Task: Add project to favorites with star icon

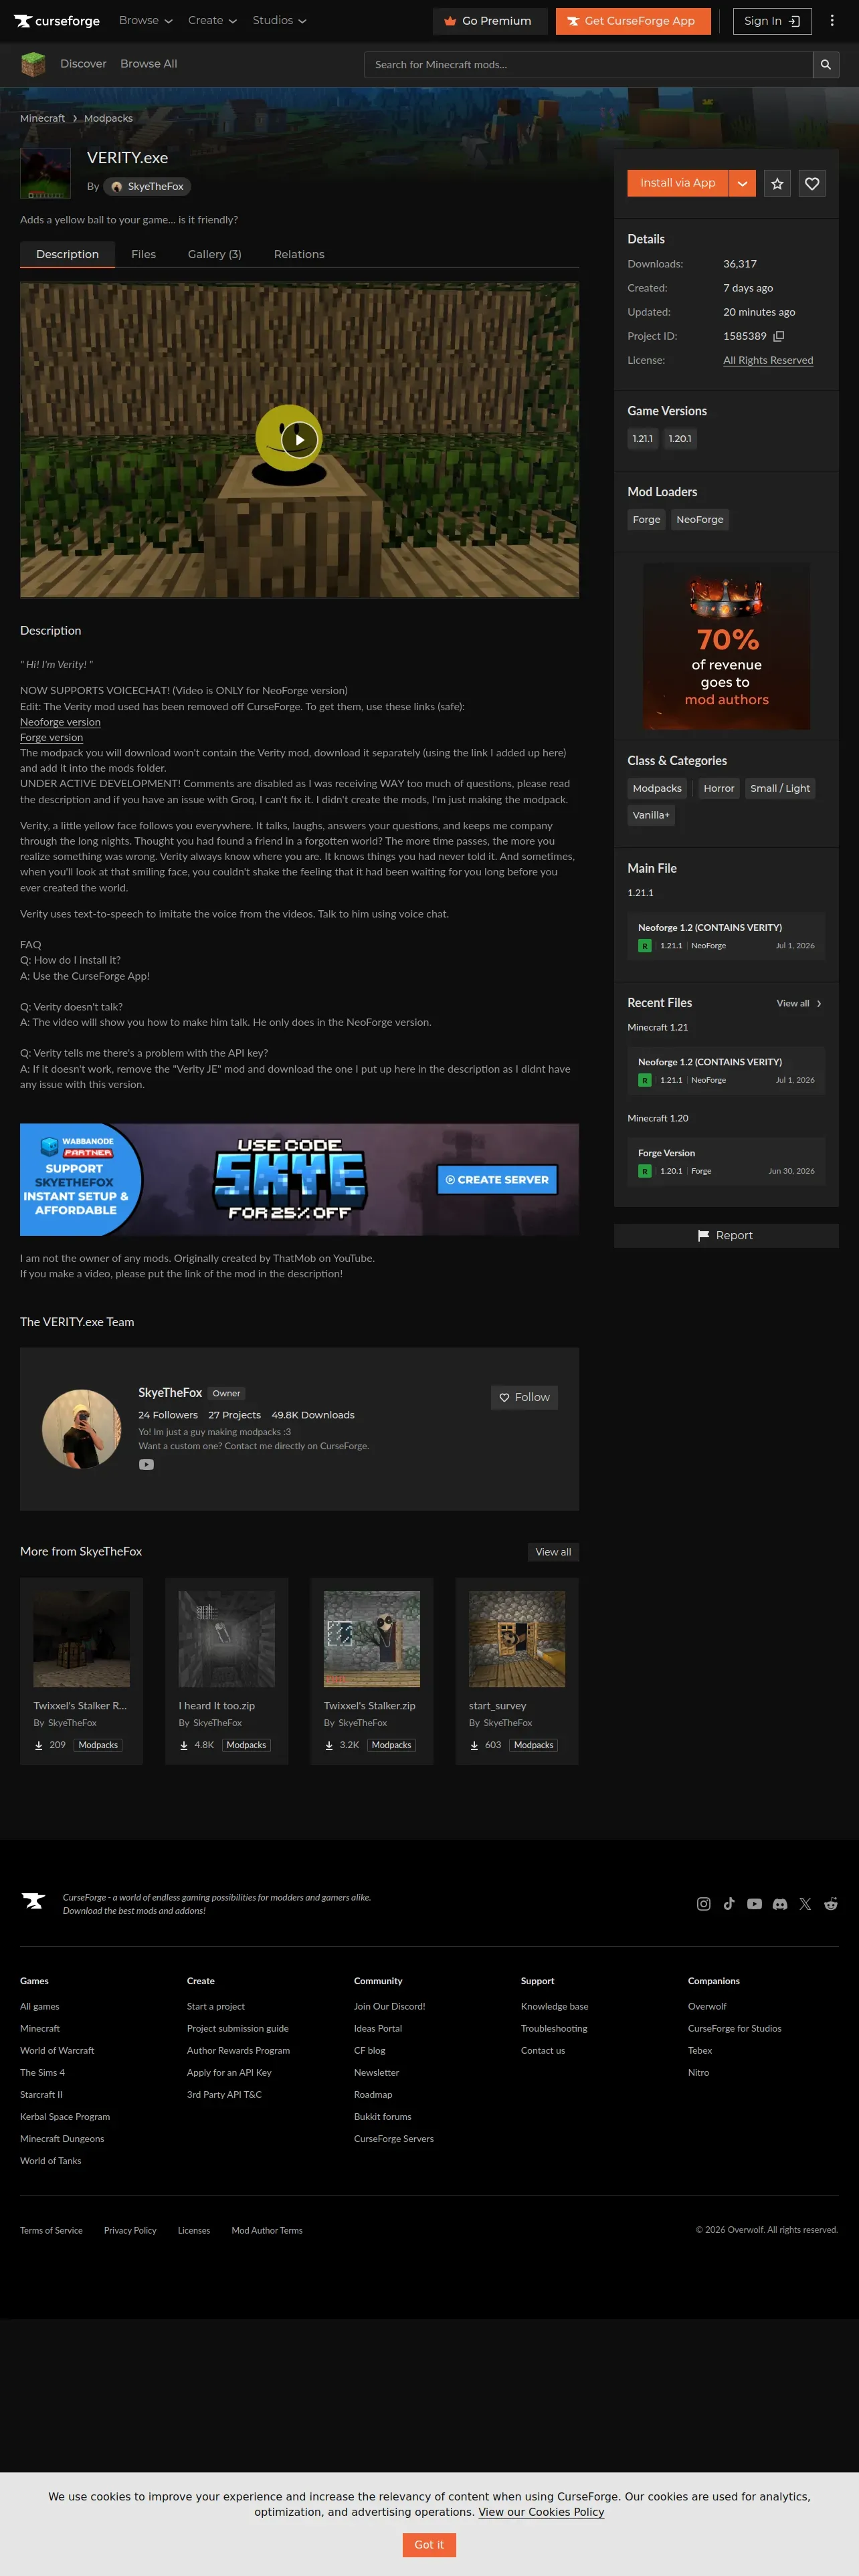Action: tap(777, 183)
